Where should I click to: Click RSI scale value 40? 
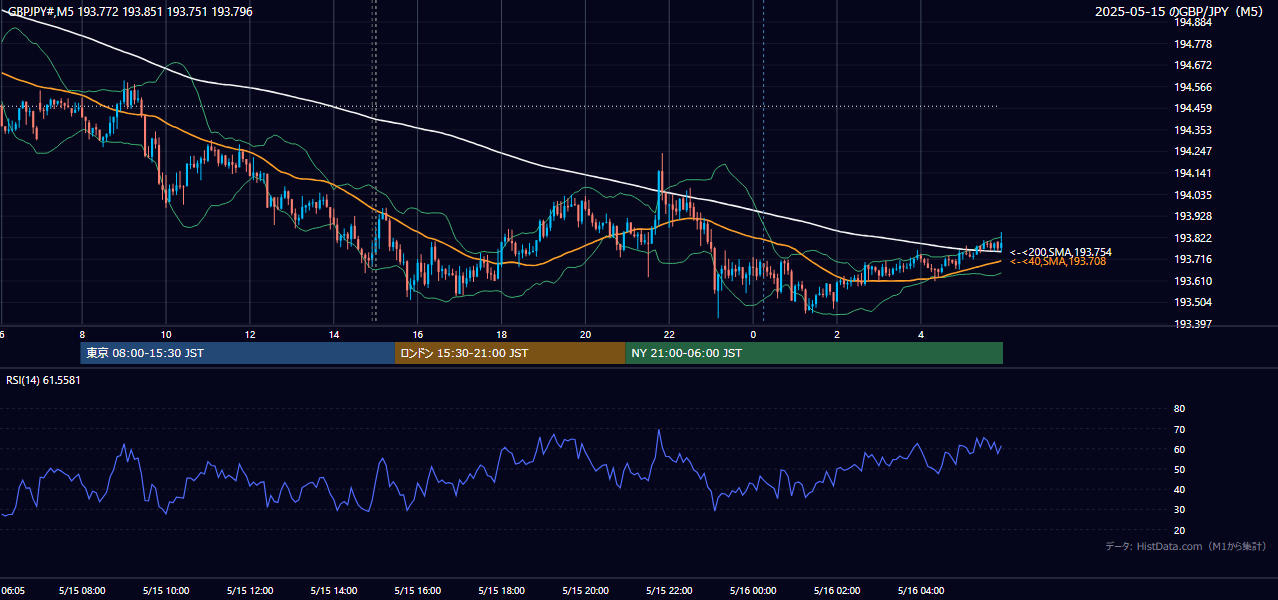tap(1179, 490)
